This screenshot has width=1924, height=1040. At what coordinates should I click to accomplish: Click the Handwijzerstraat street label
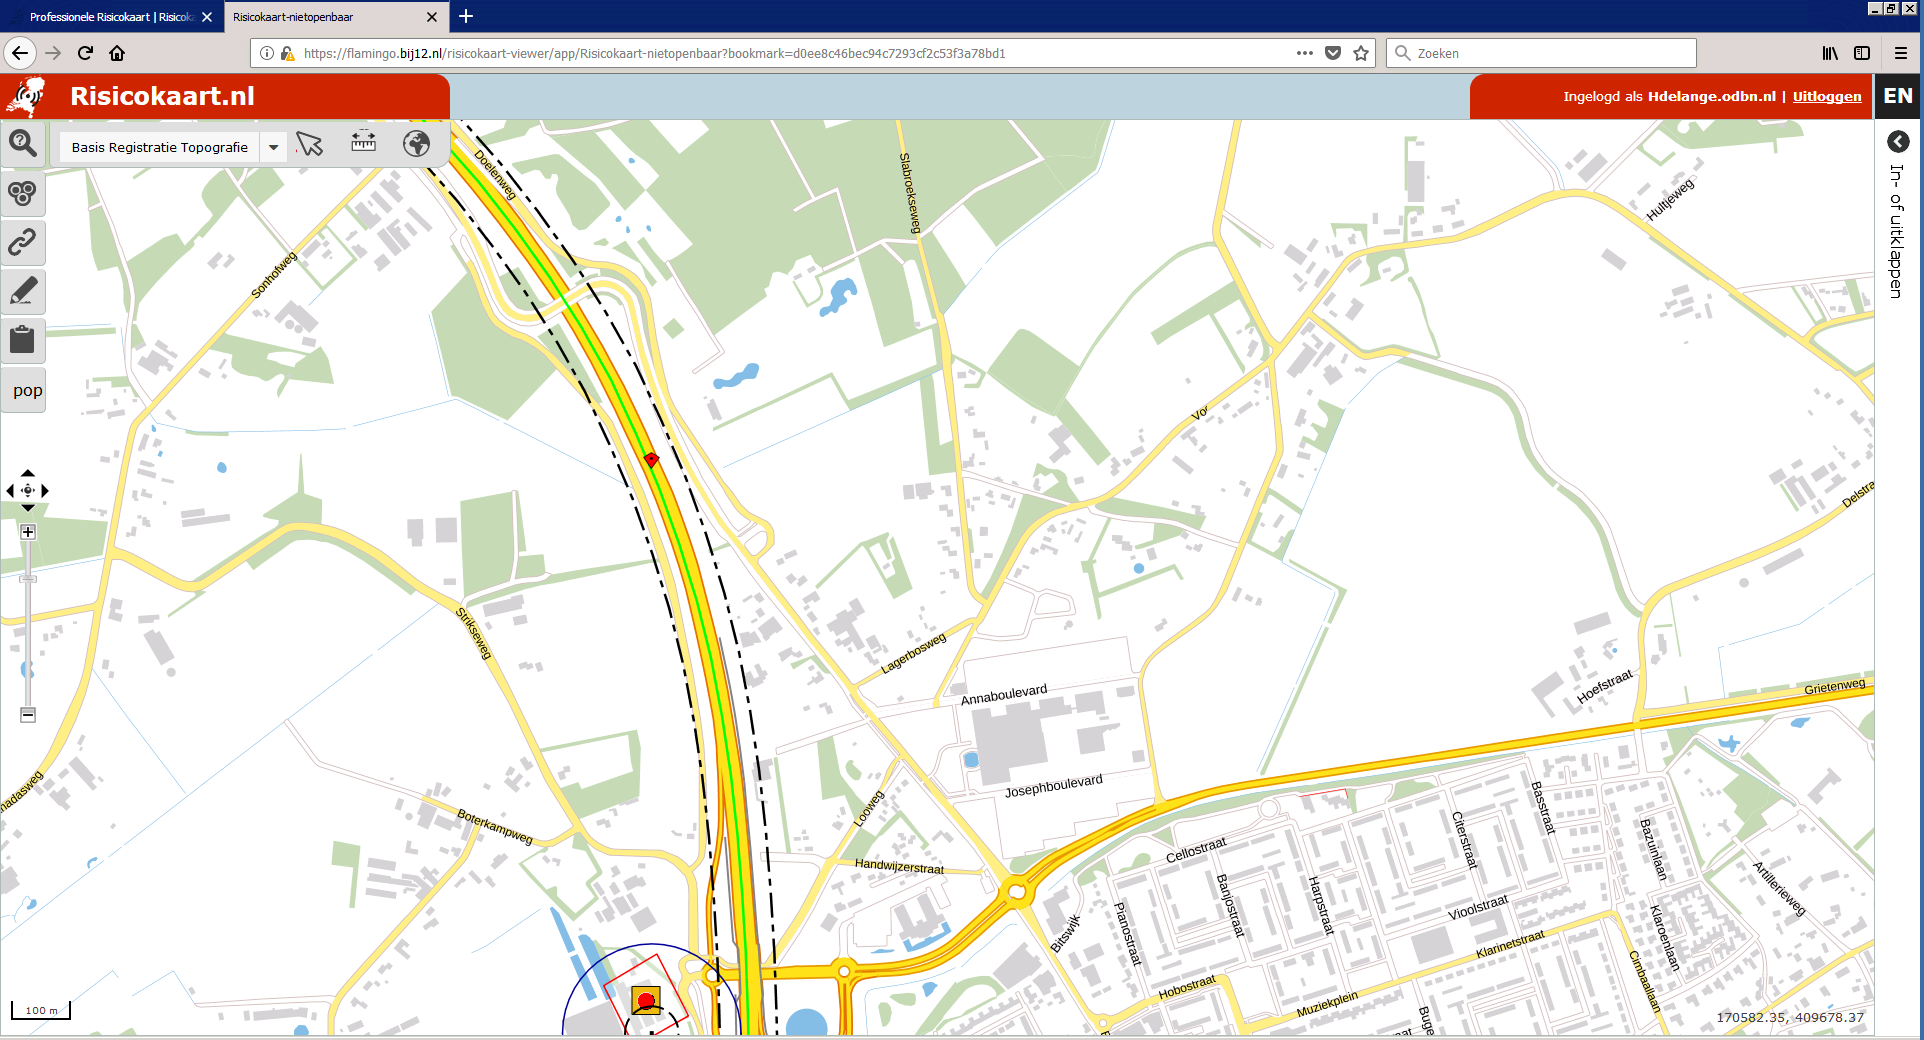coord(899,866)
